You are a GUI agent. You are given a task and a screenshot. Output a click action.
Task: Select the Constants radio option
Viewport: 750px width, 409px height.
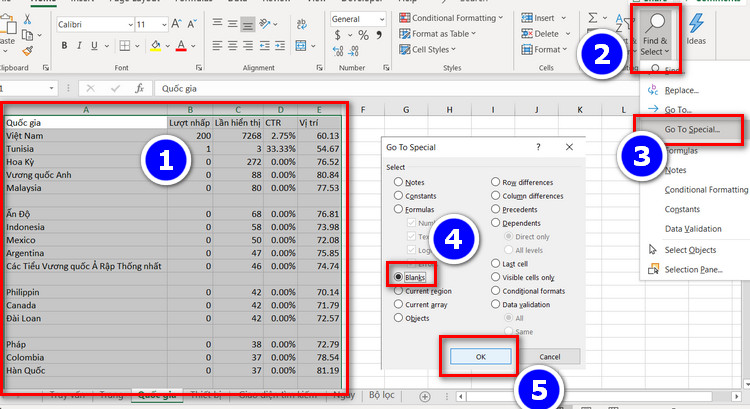click(x=398, y=196)
